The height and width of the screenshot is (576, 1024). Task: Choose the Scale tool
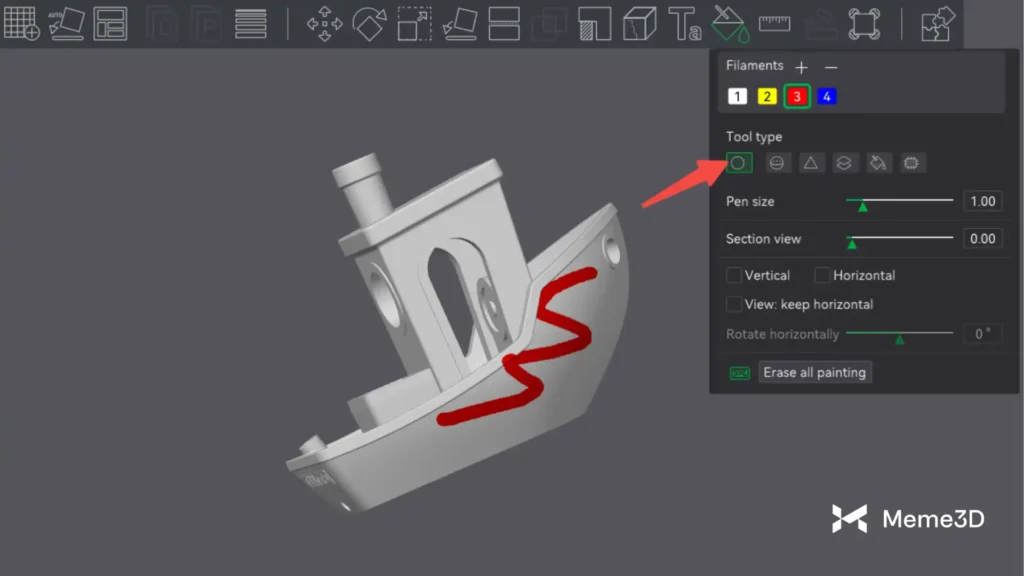point(414,23)
